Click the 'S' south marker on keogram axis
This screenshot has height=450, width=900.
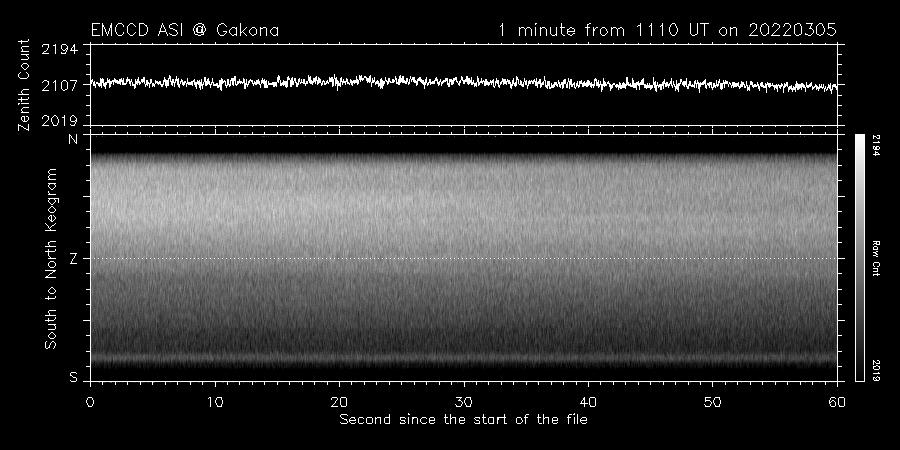click(73, 378)
